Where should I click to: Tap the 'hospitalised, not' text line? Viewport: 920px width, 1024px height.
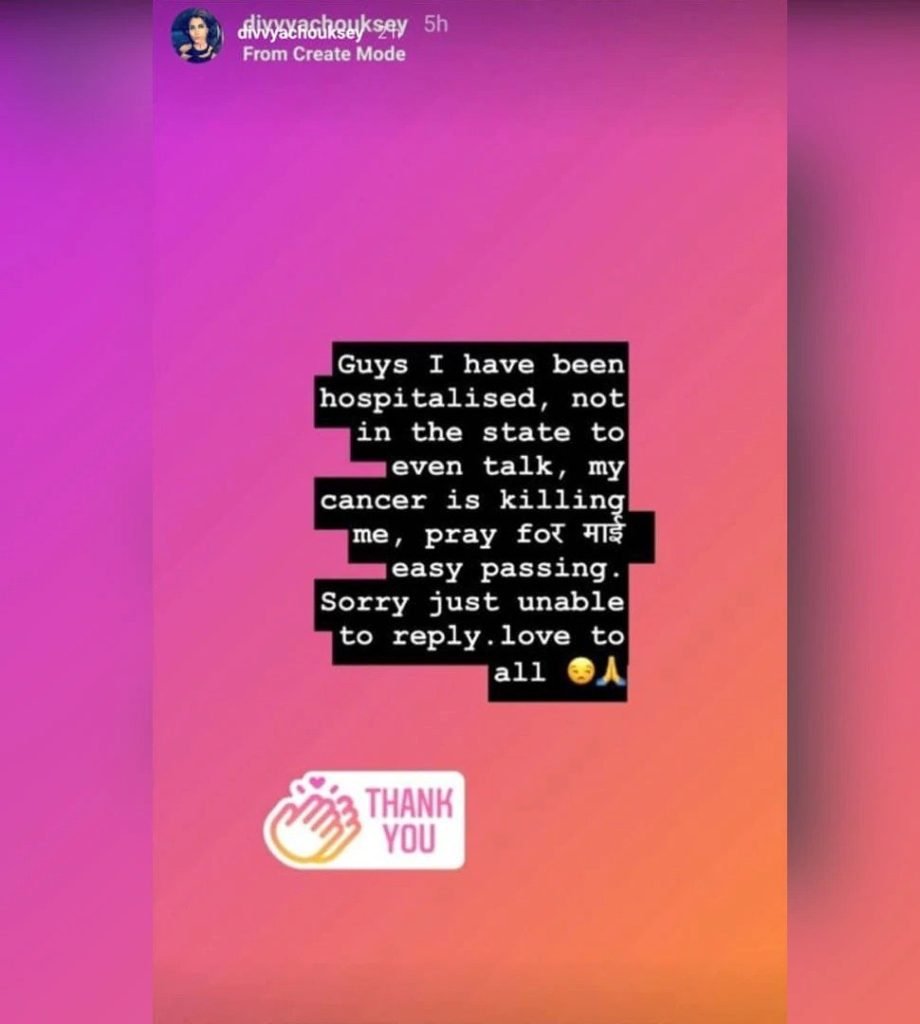471,398
